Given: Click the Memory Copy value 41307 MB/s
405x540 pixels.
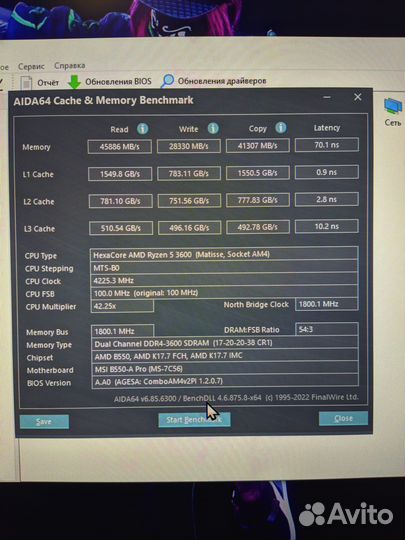Looking at the screenshot, I should pyautogui.click(x=258, y=145).
